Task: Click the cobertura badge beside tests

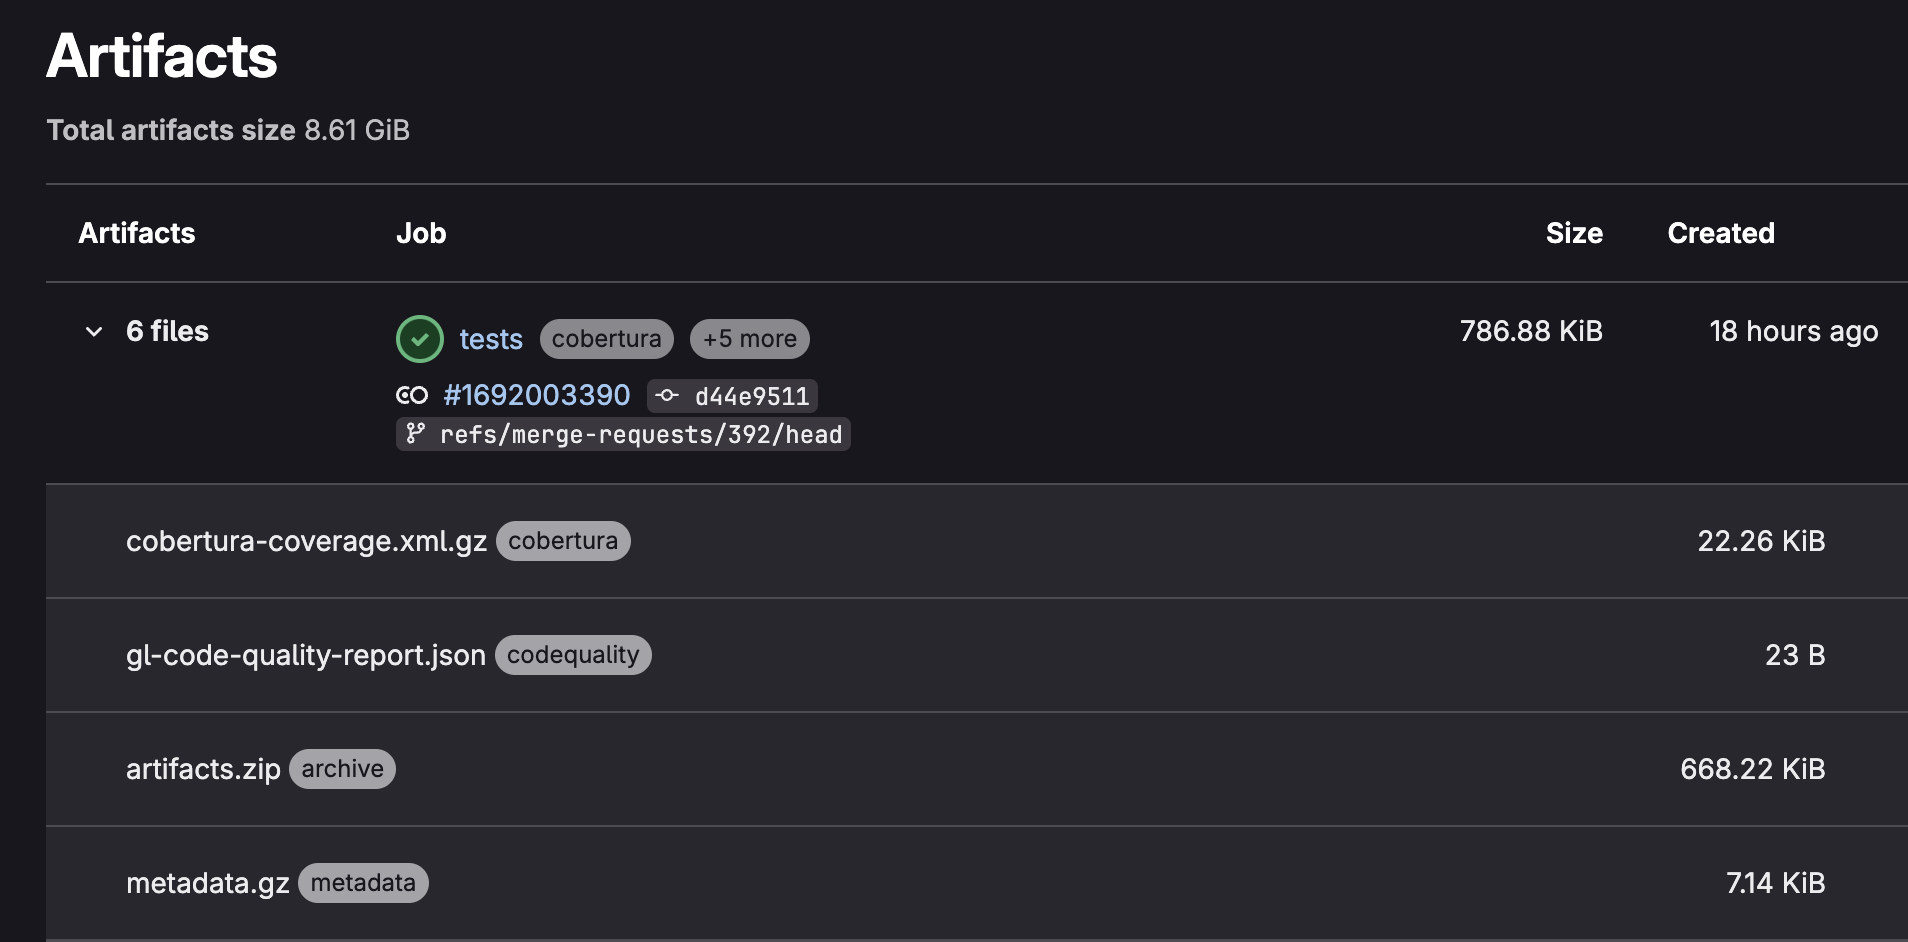Action: [607, 339]
